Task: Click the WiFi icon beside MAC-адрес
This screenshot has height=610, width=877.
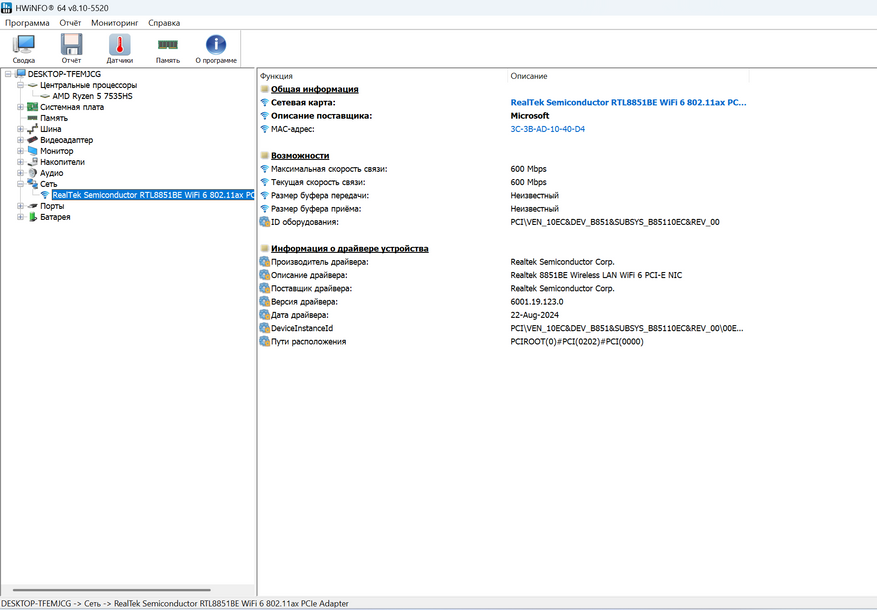Action: click(265, 129)
